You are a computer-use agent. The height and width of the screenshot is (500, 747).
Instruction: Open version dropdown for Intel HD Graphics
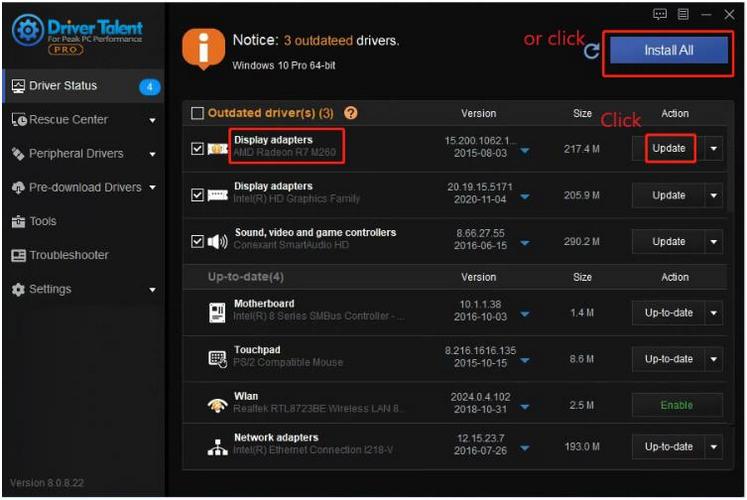525,197
